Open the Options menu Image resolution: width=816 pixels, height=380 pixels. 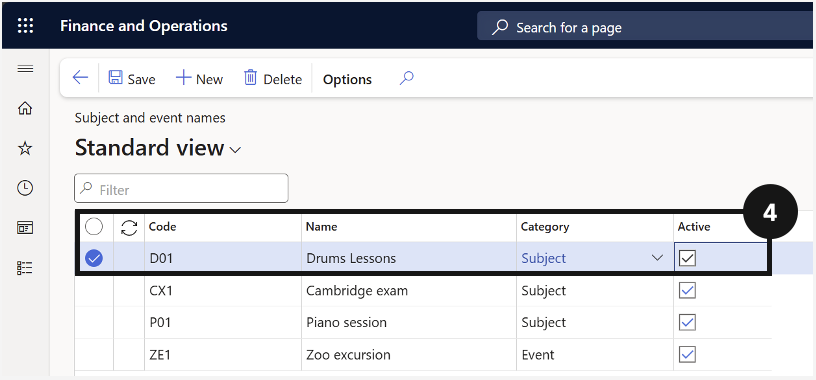347,79
